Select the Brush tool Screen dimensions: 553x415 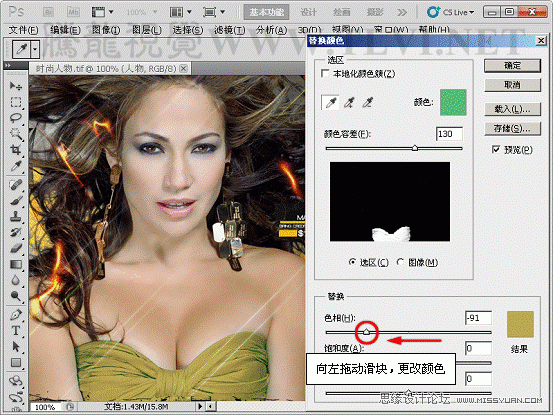pyautogui.click(x=16, y=200)
